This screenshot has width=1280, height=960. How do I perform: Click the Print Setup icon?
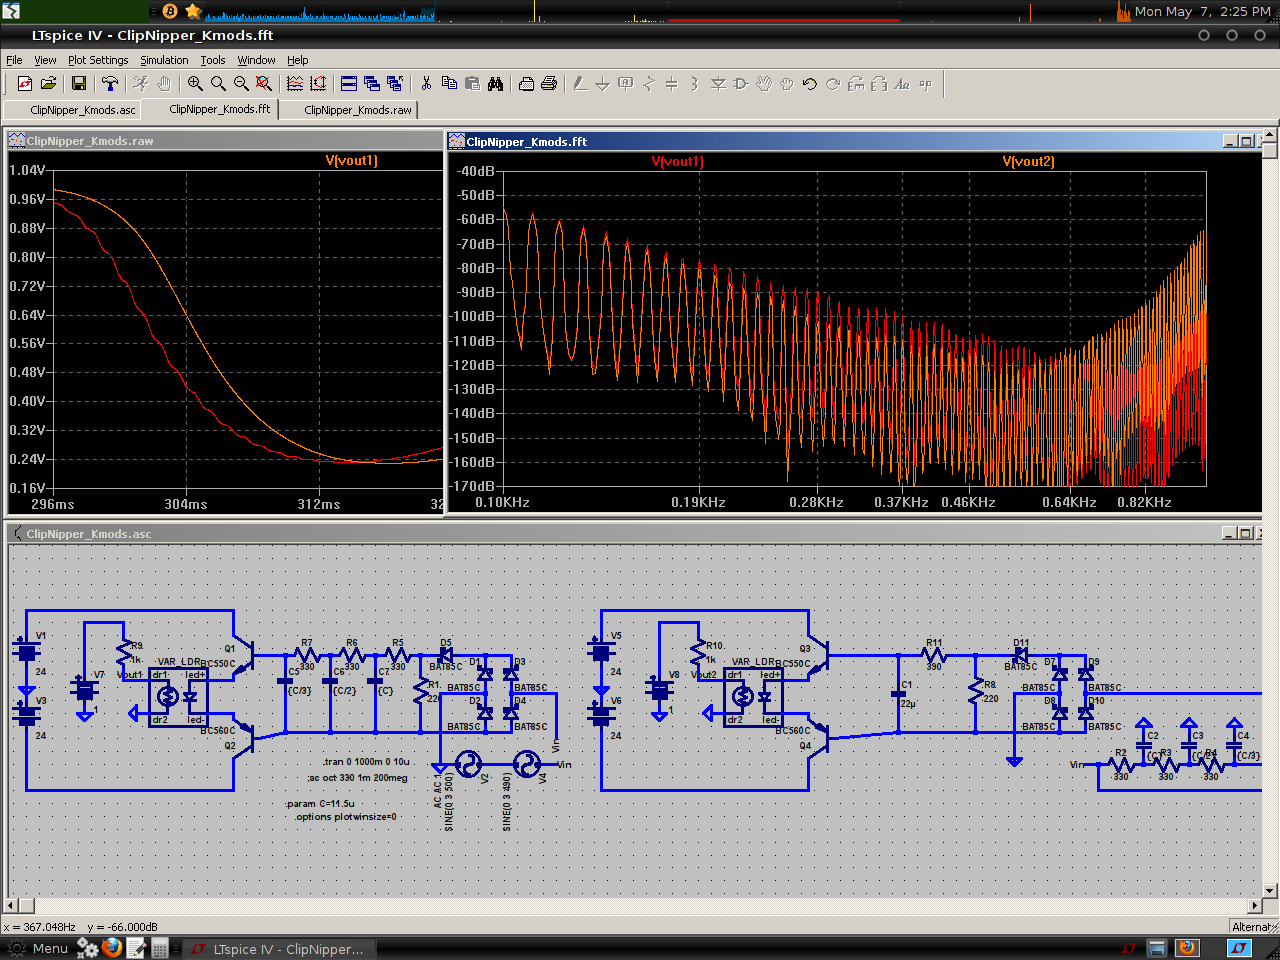(x=526, y=84)
